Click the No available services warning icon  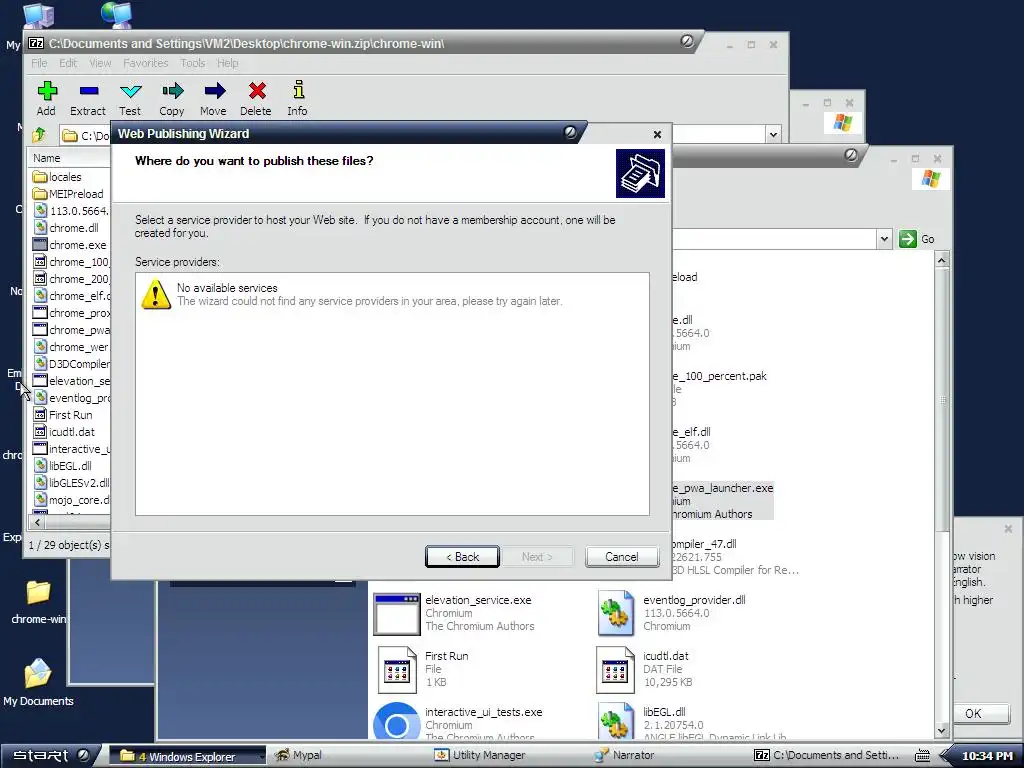click(156, 295)
